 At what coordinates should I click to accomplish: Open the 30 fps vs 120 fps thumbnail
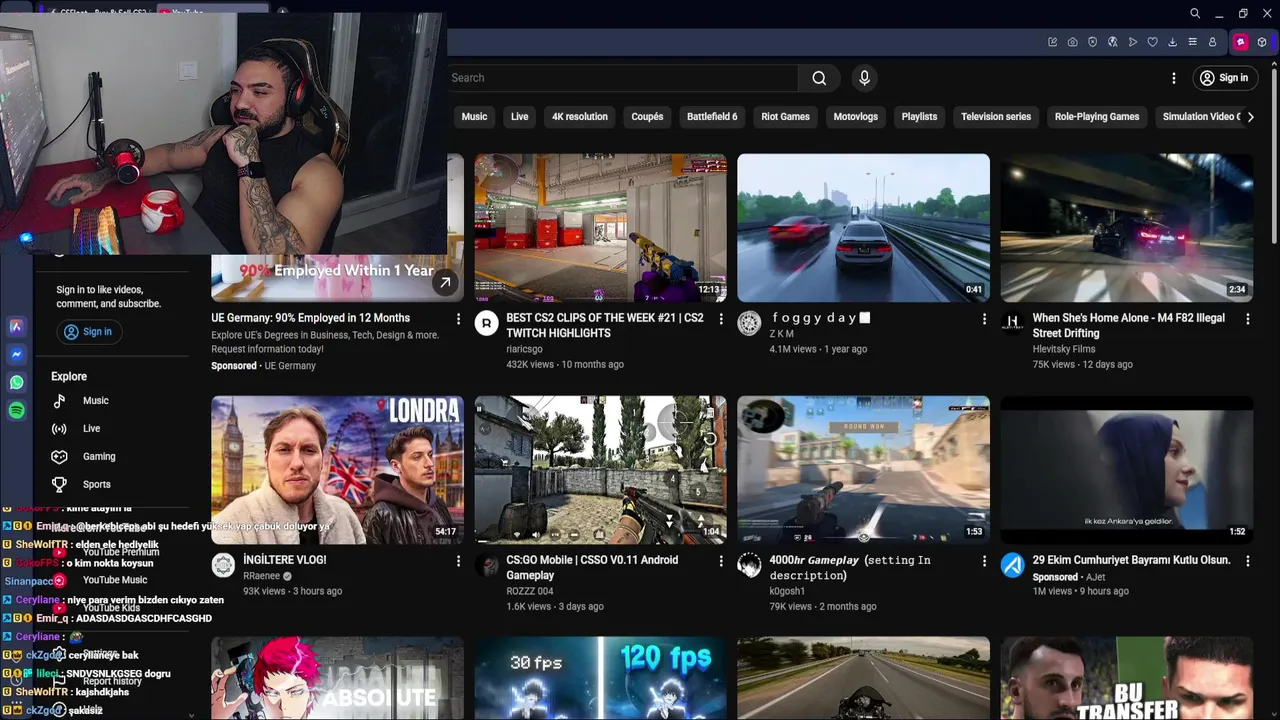(601, 678)
